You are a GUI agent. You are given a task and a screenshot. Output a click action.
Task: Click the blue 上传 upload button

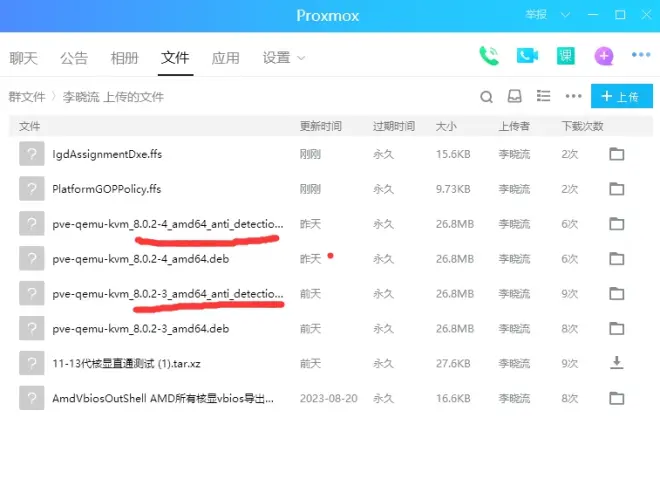(x=622, y=96)
